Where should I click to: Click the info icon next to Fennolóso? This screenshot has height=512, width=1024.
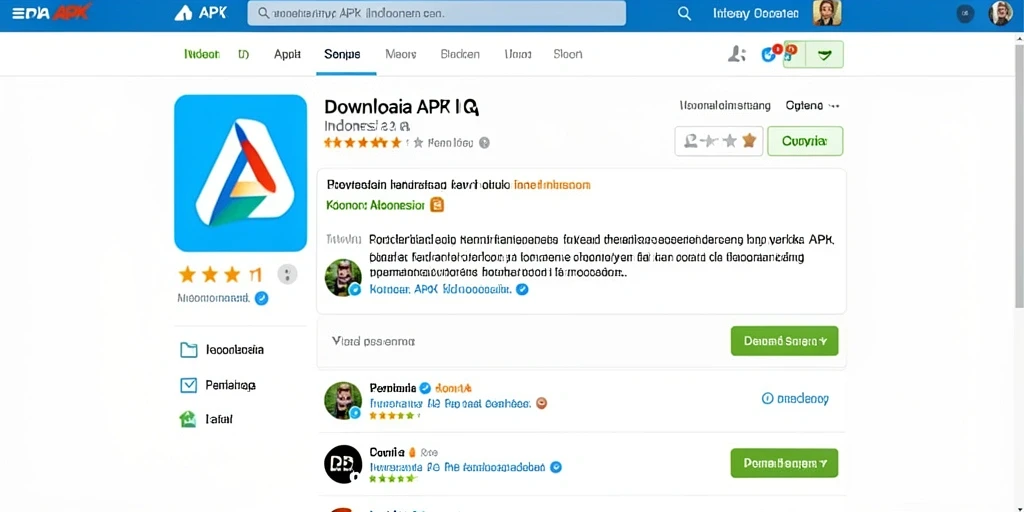484,142
